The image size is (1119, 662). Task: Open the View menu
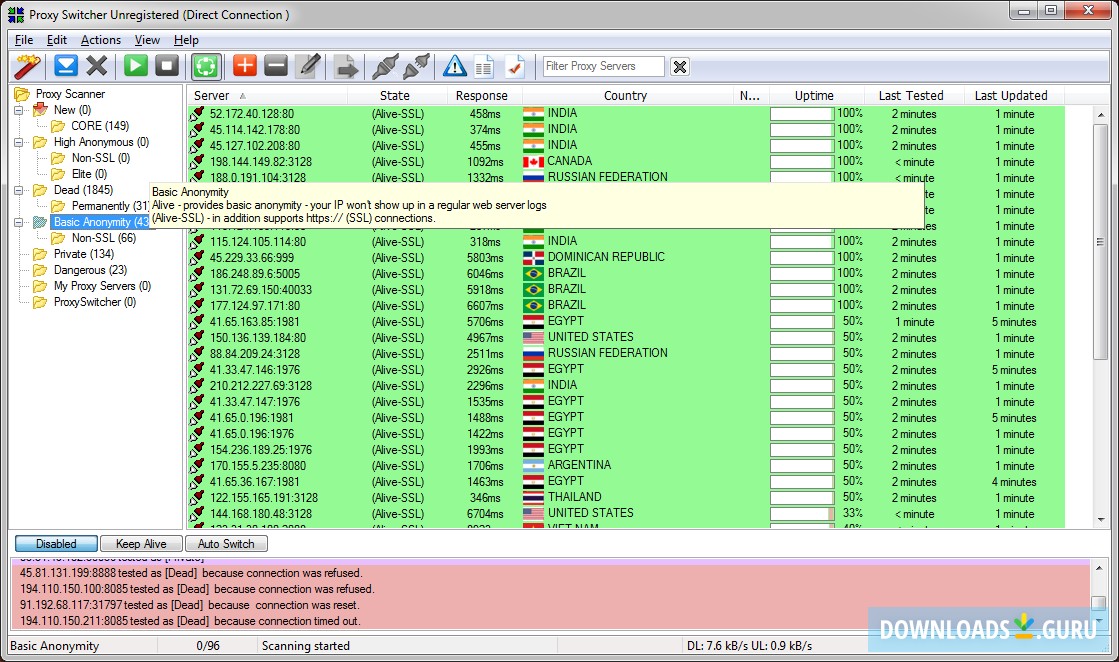pos(147,40)
